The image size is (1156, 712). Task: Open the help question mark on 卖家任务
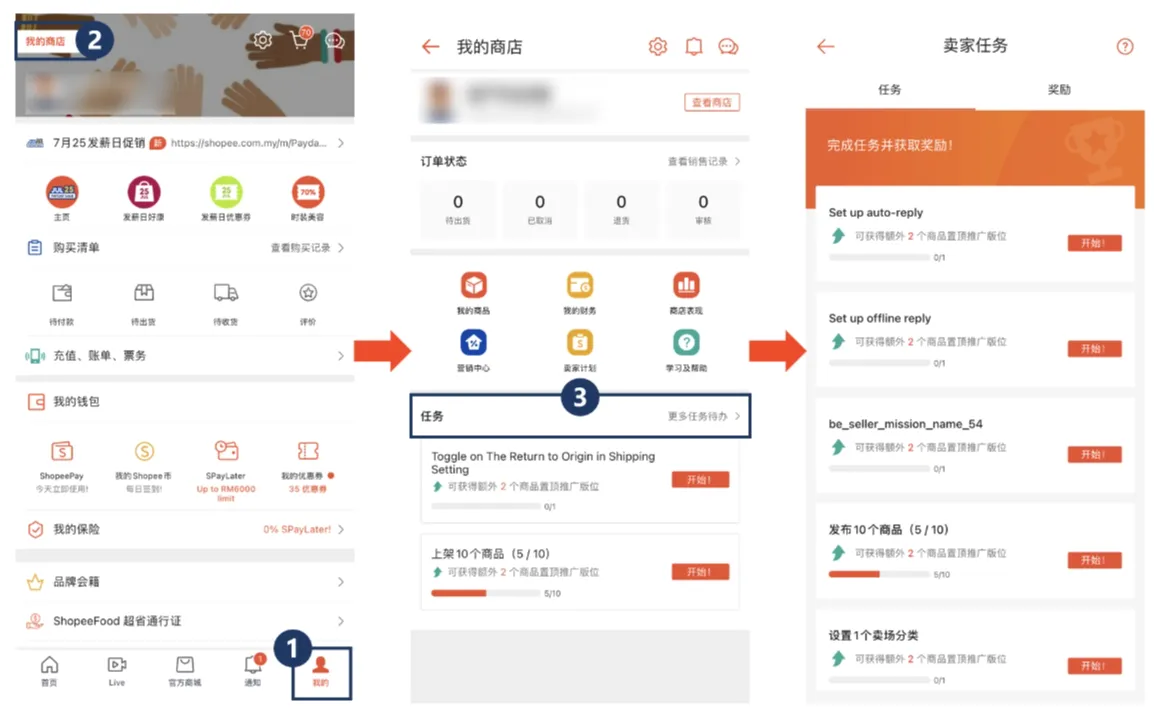[1124, 46]
